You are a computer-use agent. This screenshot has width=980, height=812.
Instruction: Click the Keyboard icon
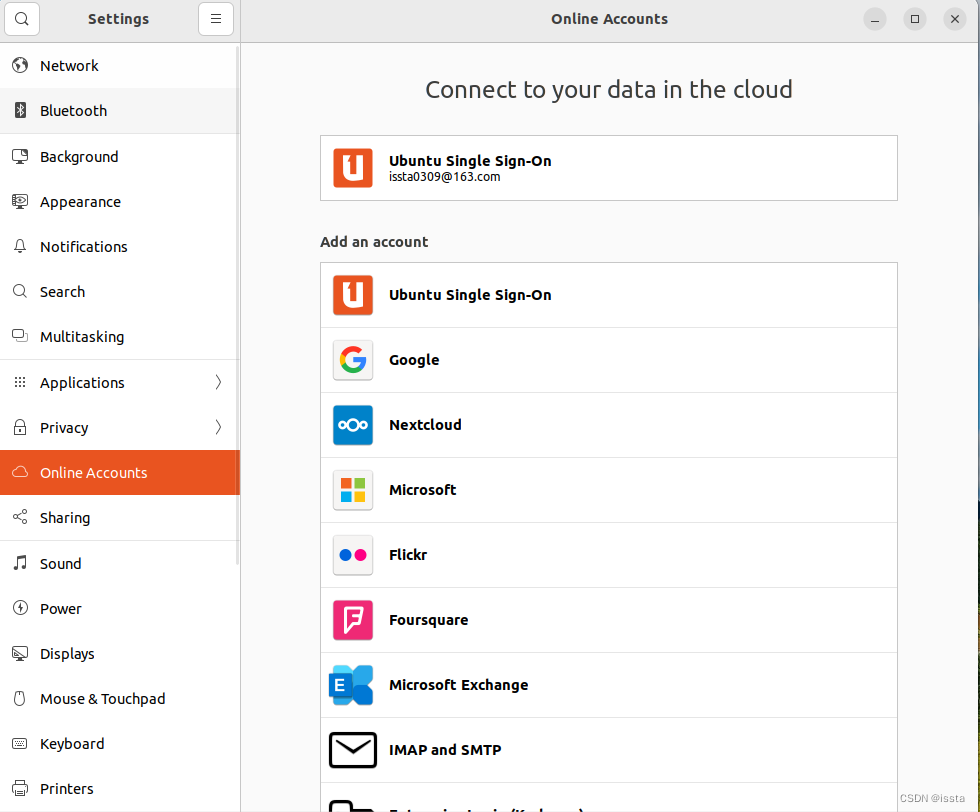(x=20, y=743)
